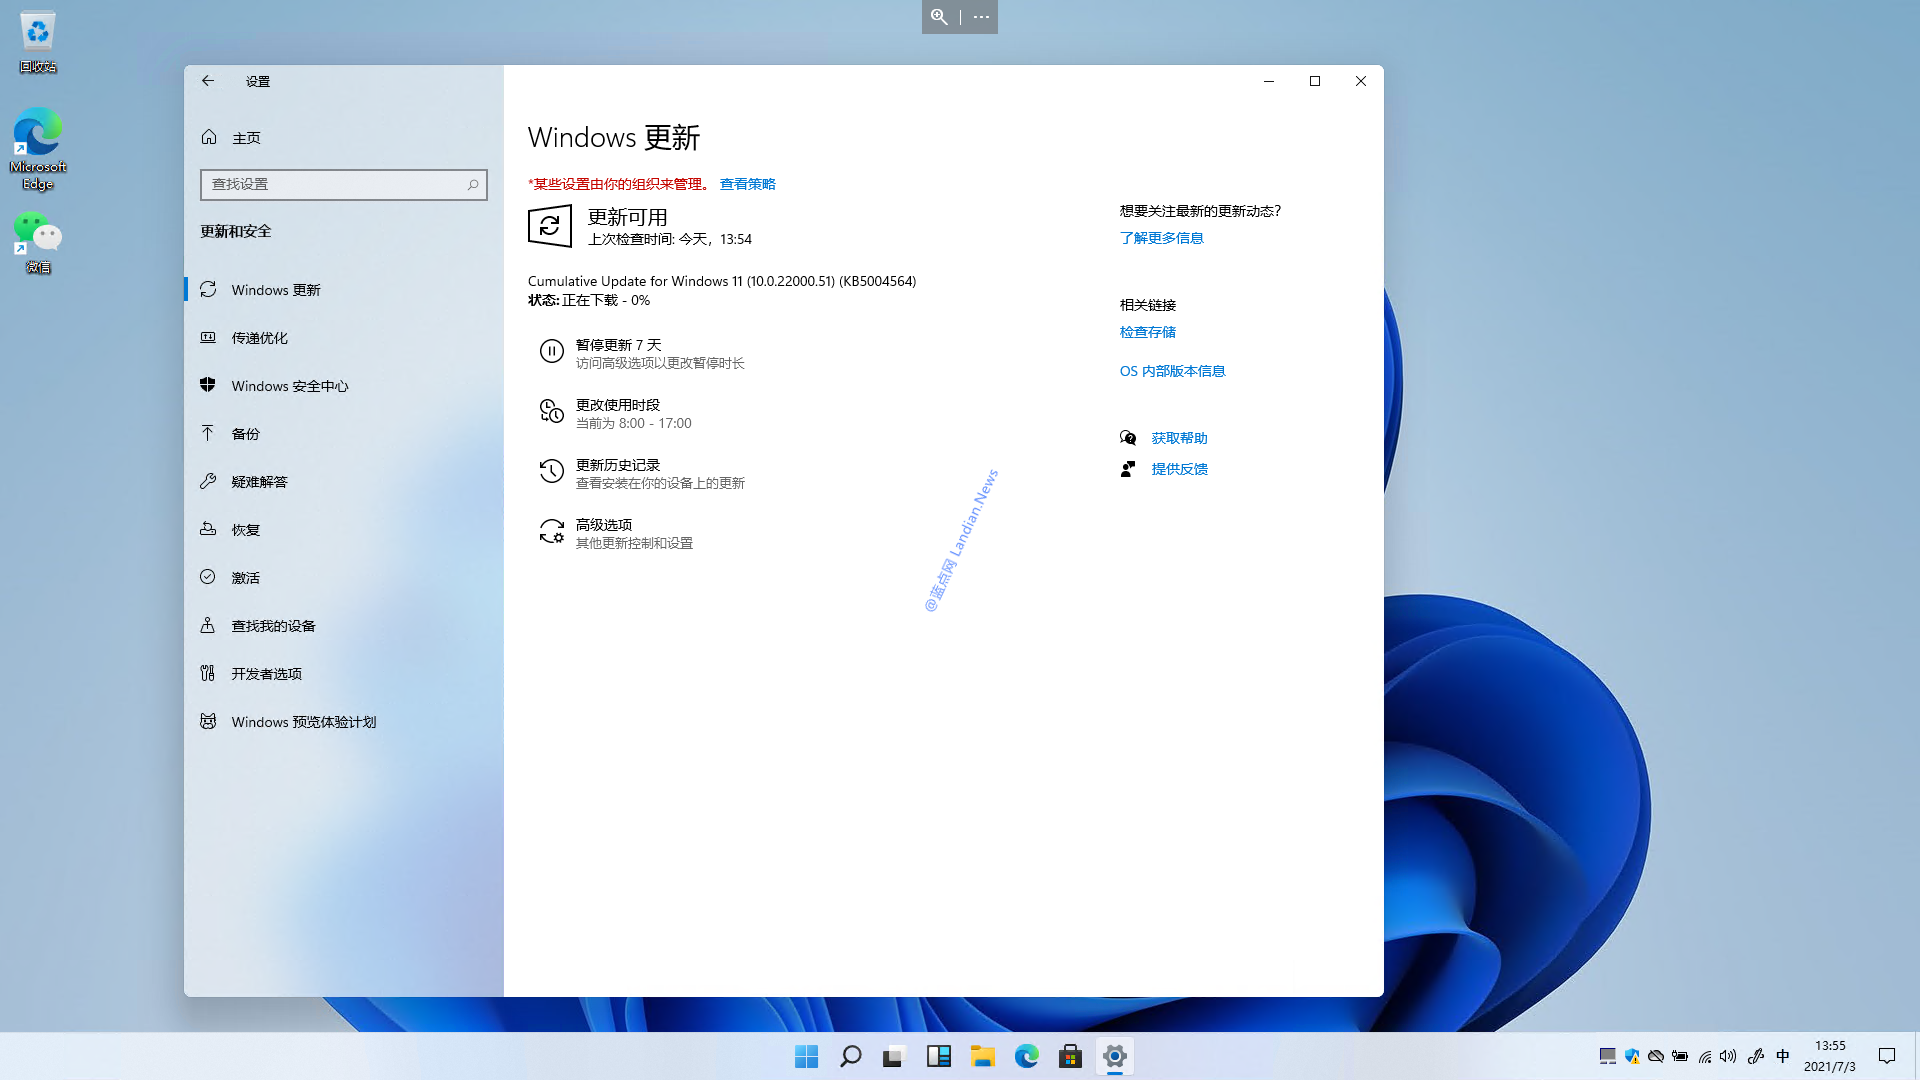This screenshot has height=1080, width=1920.
Task: Open 高级选项 advanced options
Action: (604, 525)
